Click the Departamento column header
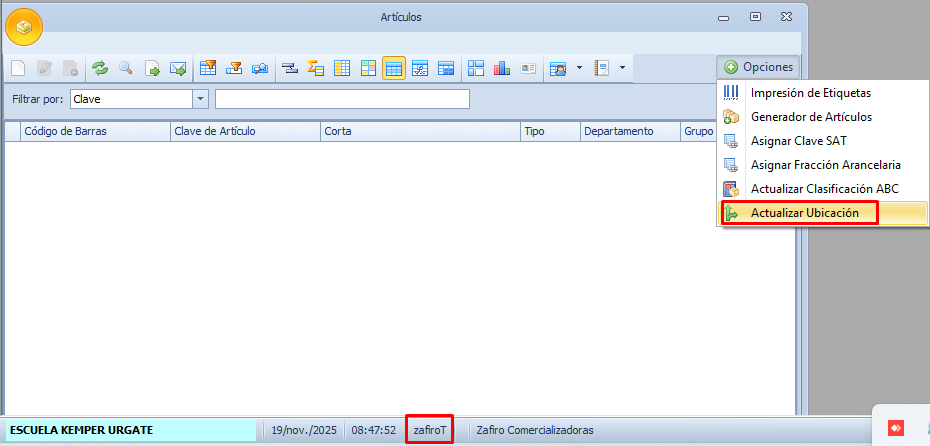Image resolution: width=930 pixels, height=446 pixels. [x=618, y=131]
